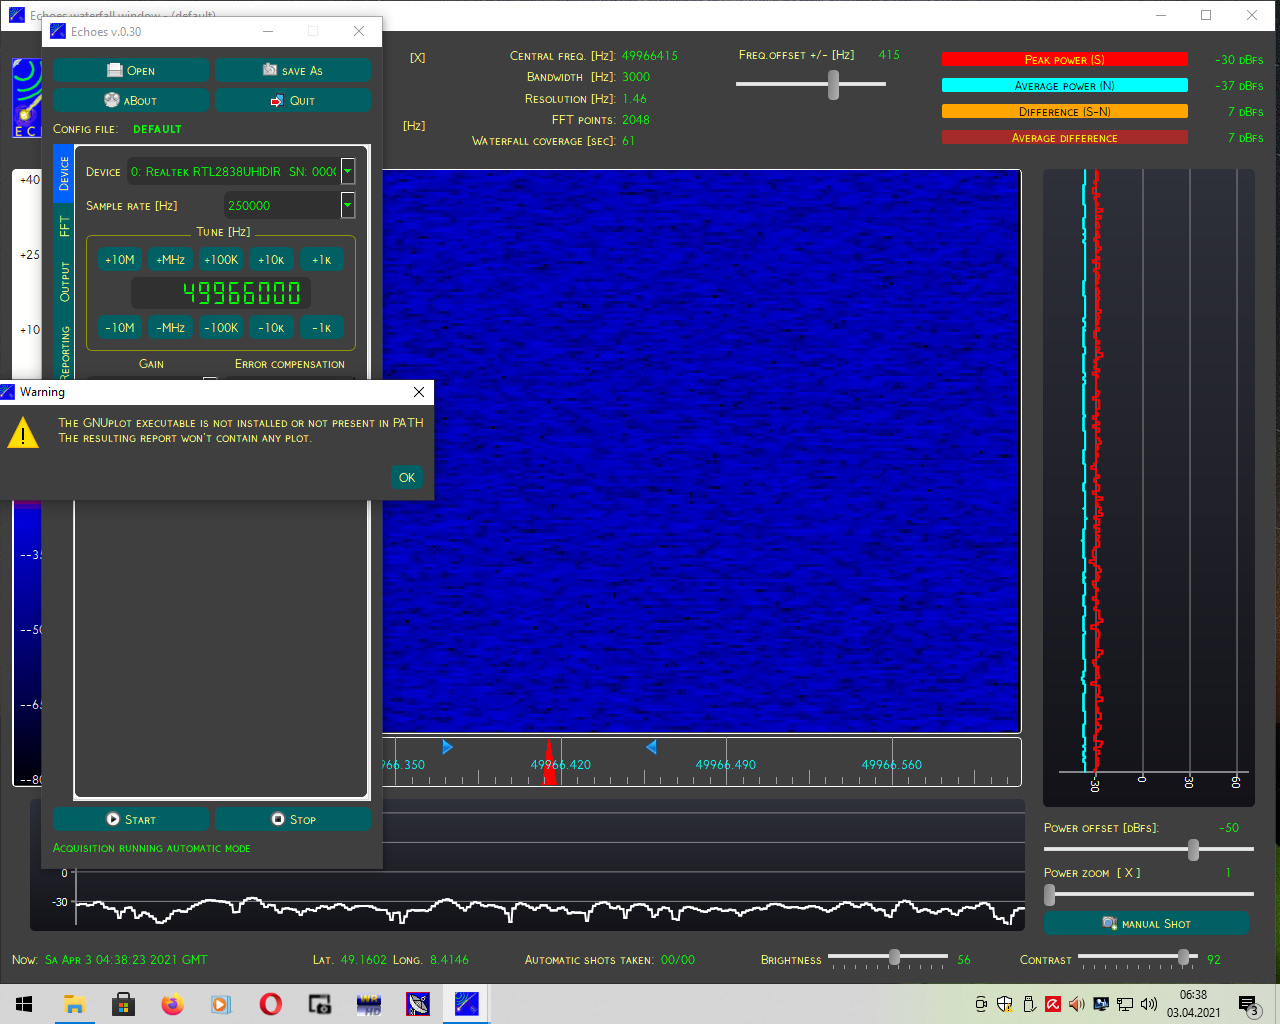Open the media player taskbar icon
The image size is (1280, 1024).
[x=221, y=1004]
